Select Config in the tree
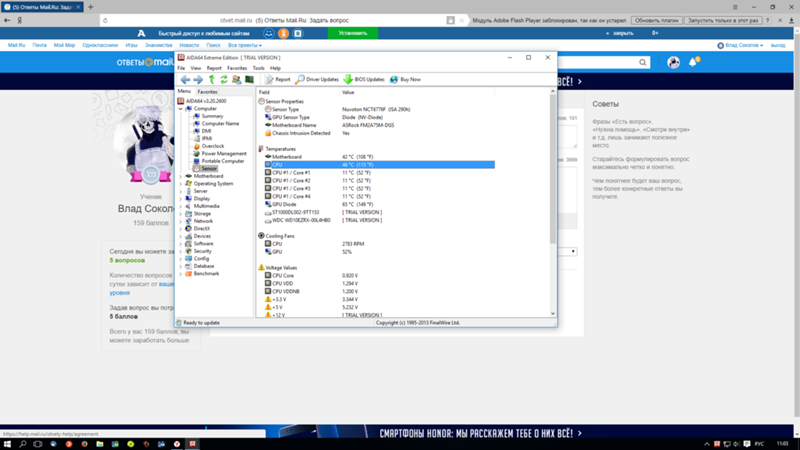The width and height of the screenshot is (800, 450). [x=201, y=259]
